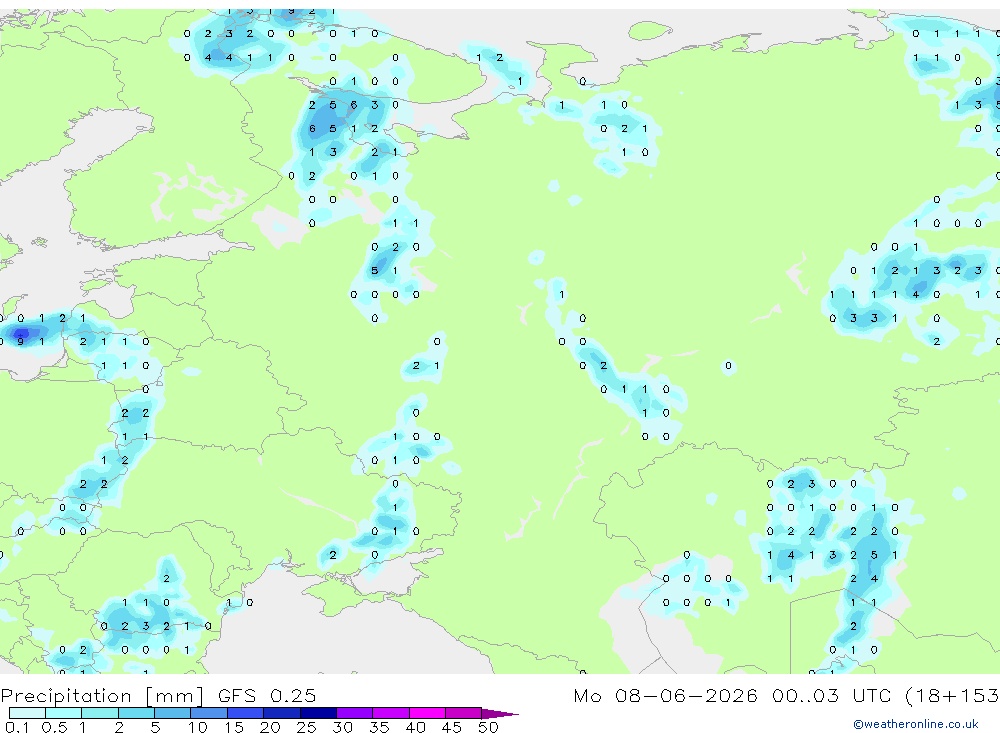
Task: Select the 30–35 mm violet legend swatch
Action: (355, 713)
